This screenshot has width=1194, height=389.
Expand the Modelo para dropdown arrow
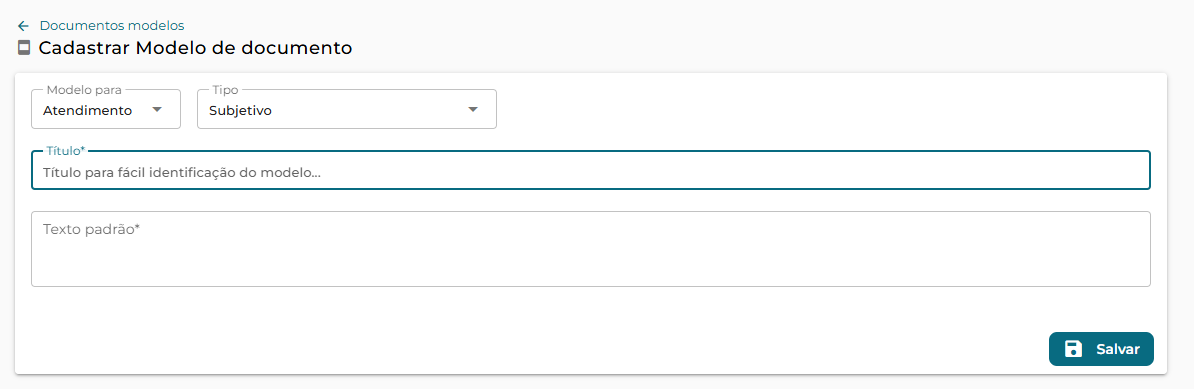[x=157, y=110]
